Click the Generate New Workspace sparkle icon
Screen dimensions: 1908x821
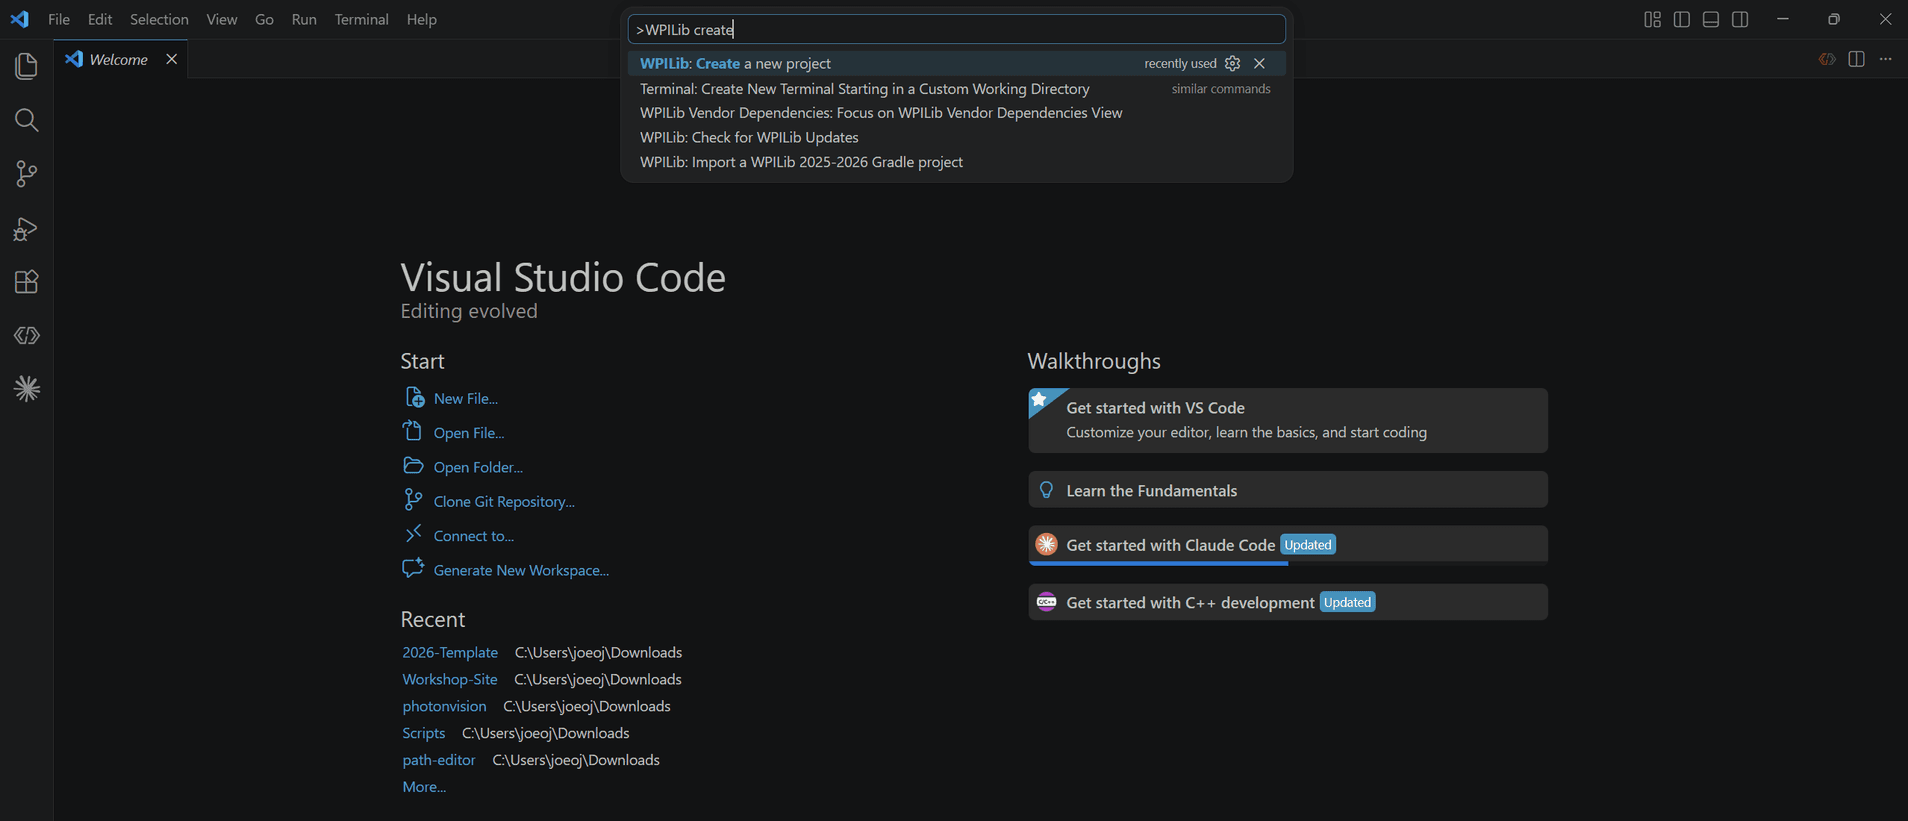tap(413, 568)
